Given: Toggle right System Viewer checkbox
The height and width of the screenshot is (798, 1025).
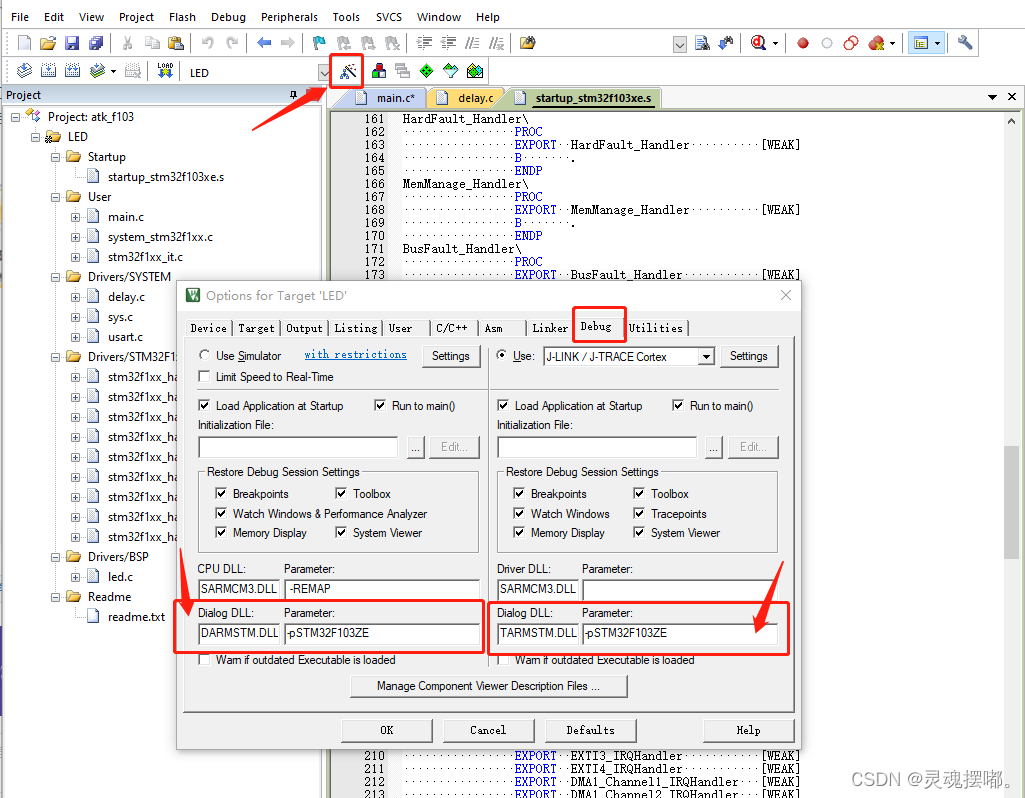Looking at the screenshot, I should point(639,533).
